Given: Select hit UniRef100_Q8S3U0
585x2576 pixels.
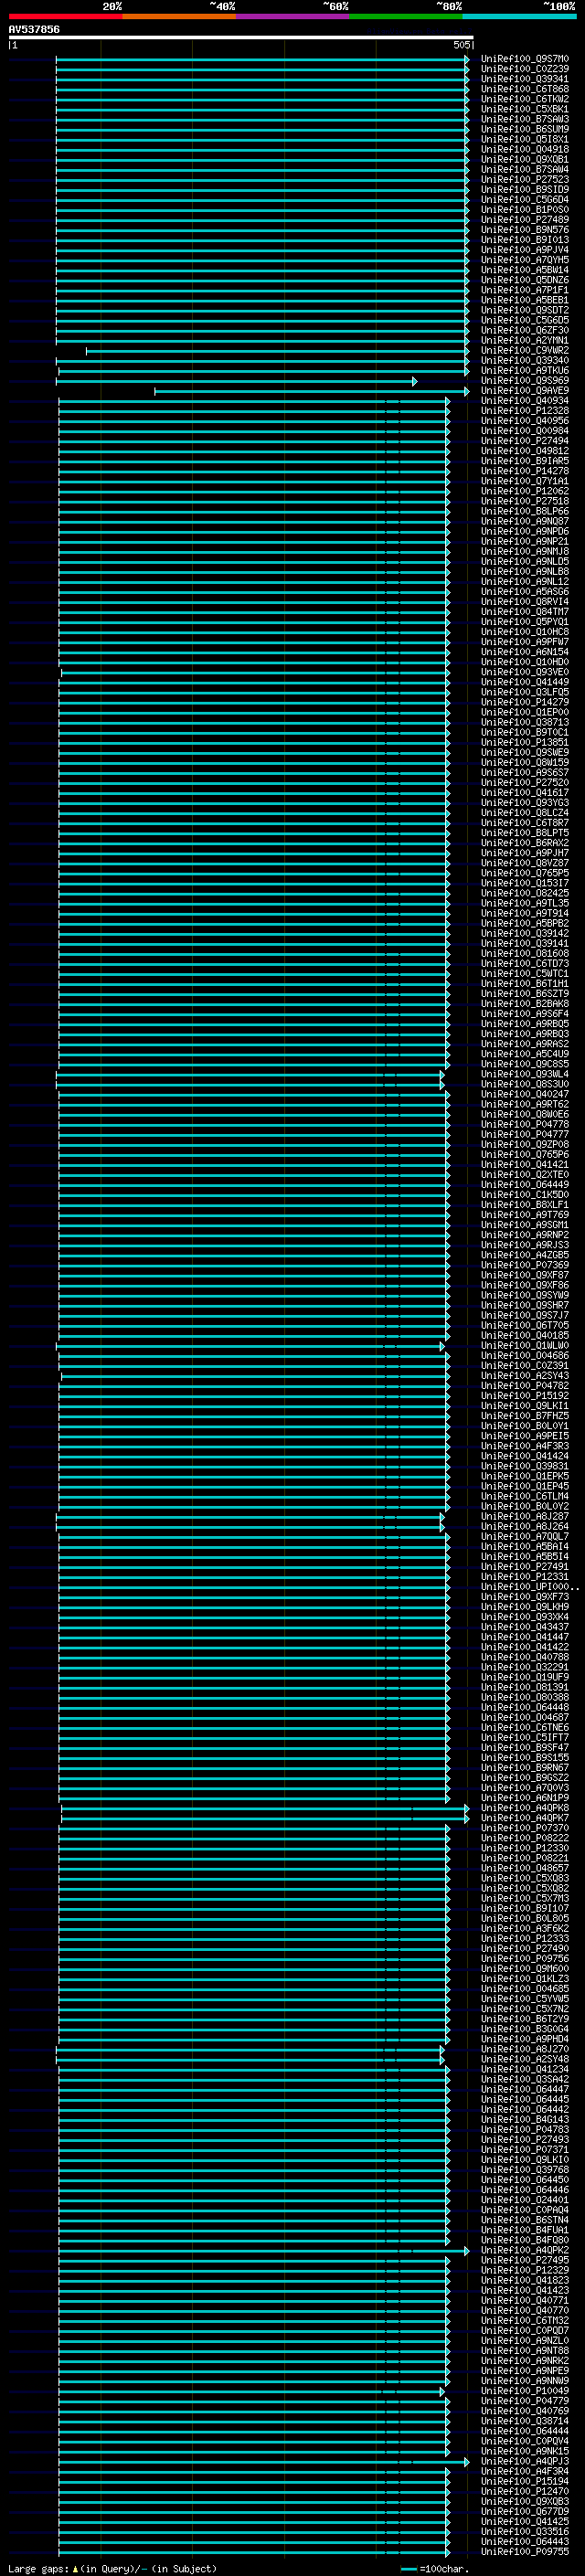Looking at the screenshot, I should click(x=524, y=1084).
